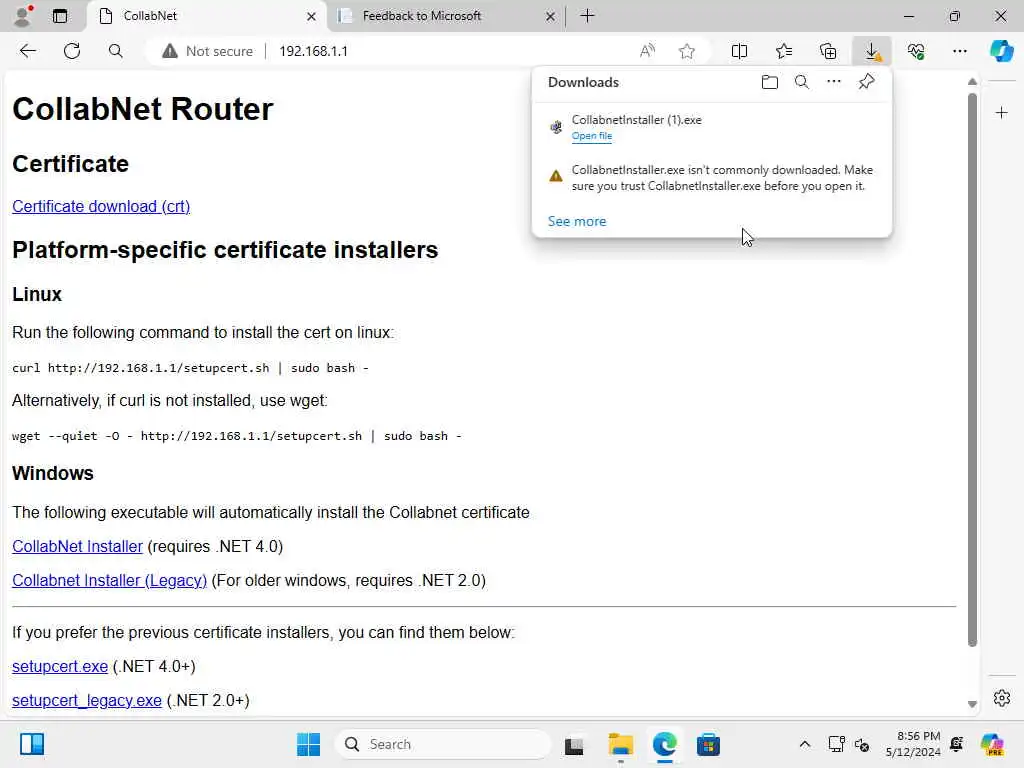Enable Read aloud icon

647,51
